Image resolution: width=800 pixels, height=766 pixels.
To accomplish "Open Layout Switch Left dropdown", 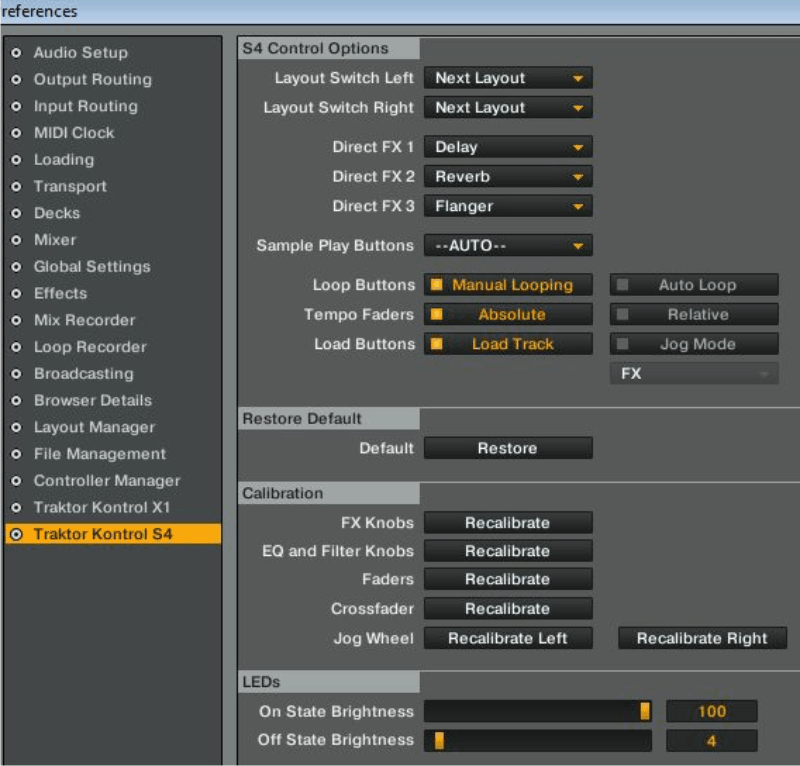I will click(508, 78).
